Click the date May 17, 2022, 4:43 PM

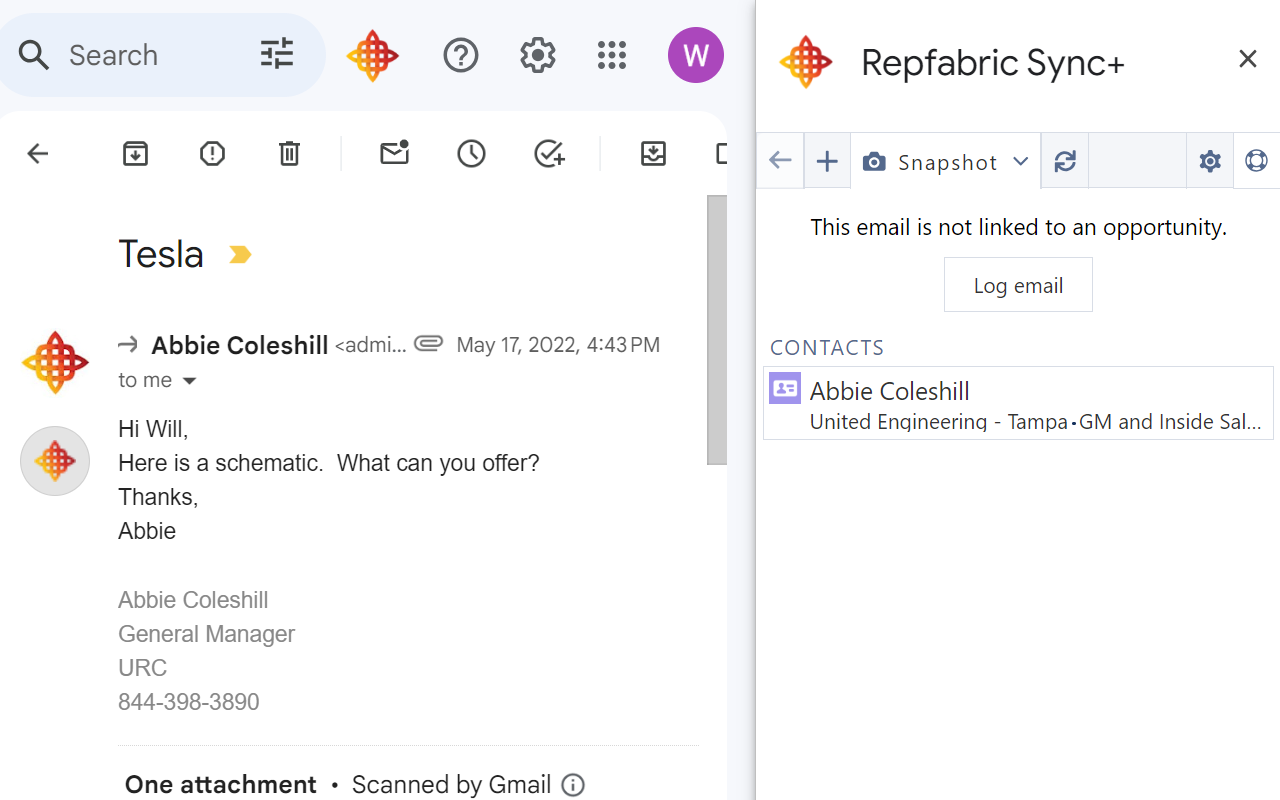(x=558, y=345)
